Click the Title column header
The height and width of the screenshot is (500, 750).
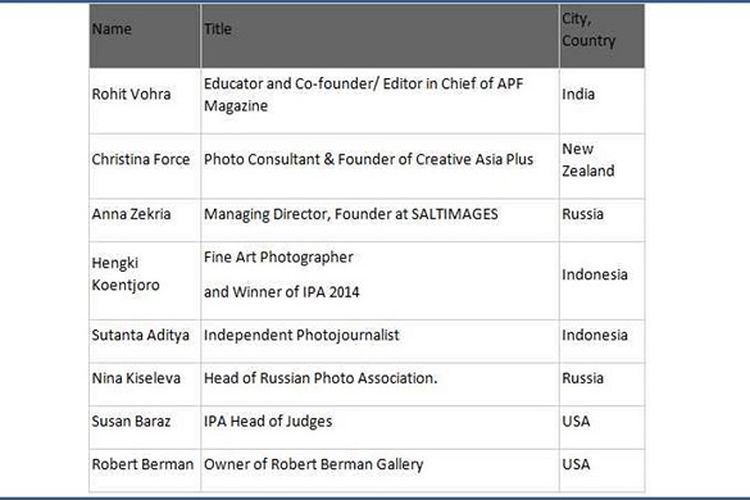click(x=218, y=30)
